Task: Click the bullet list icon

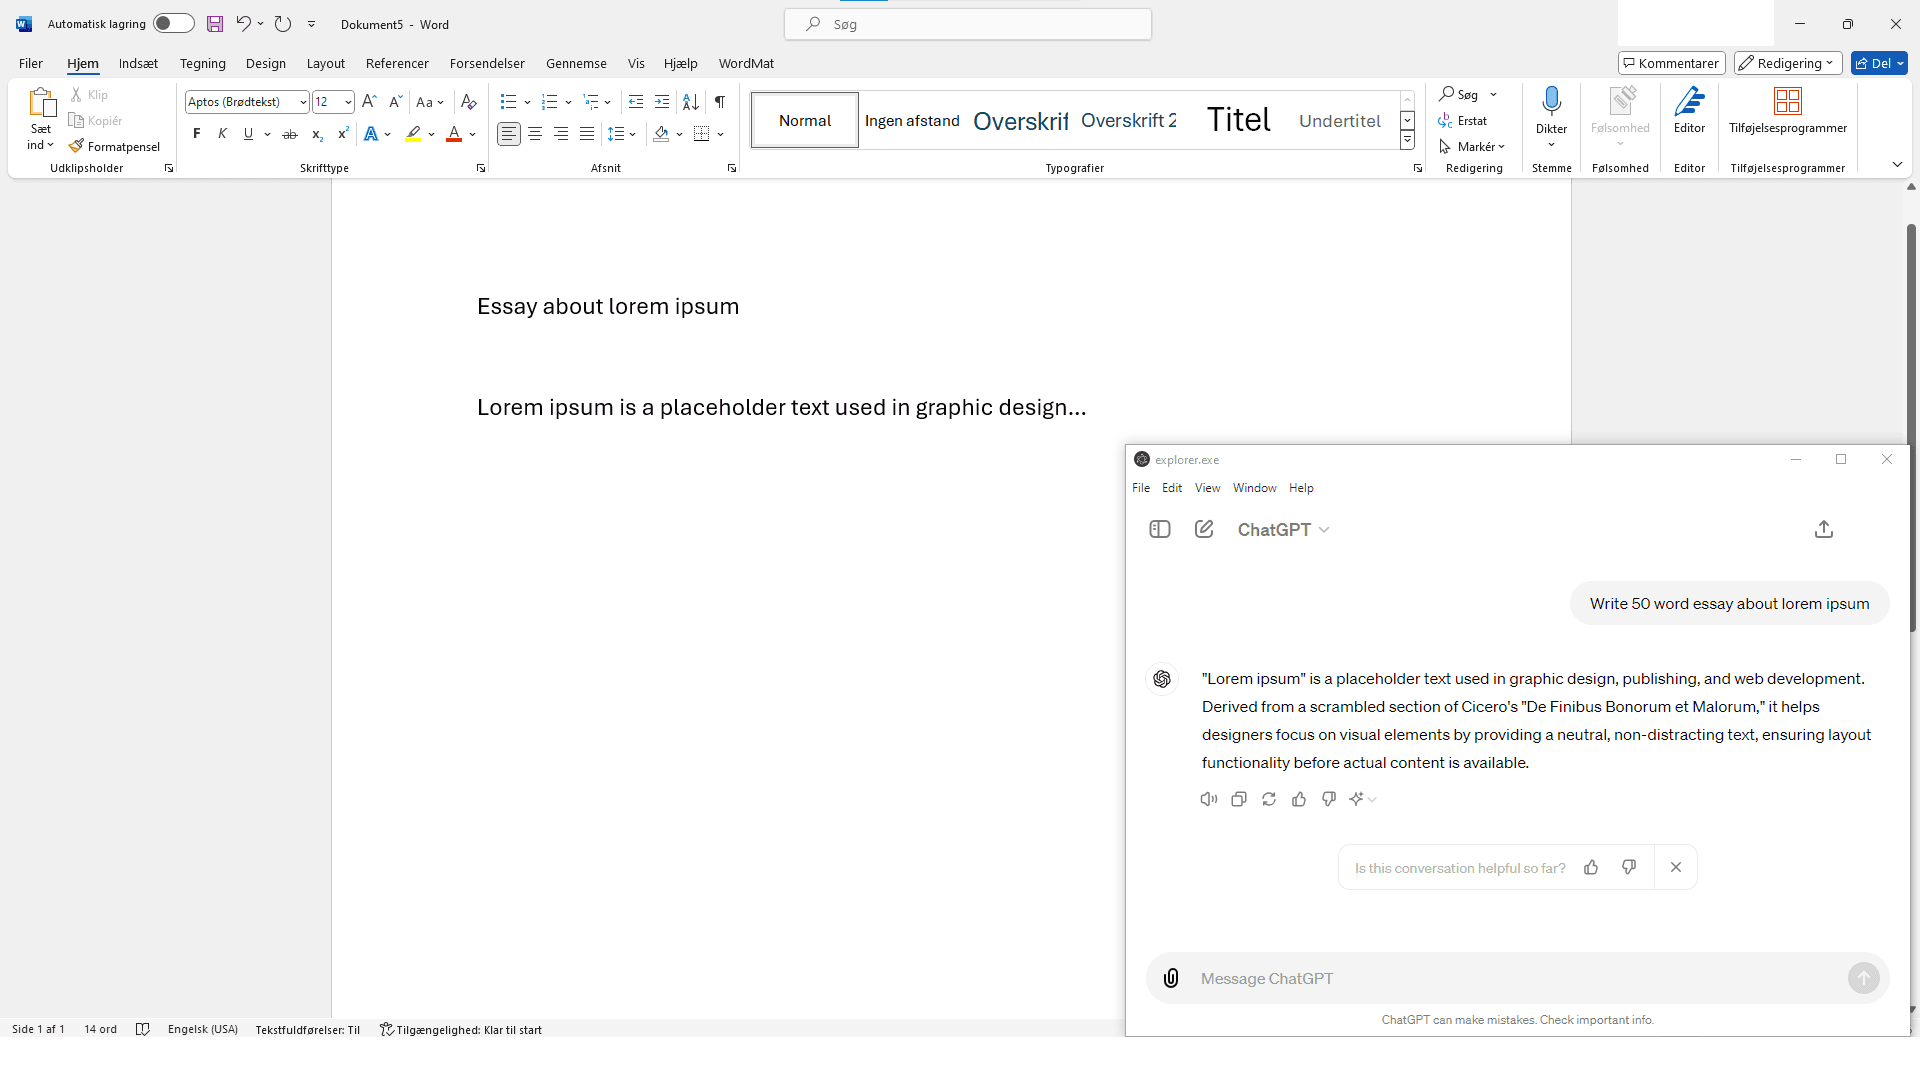Action: point(508,102)
